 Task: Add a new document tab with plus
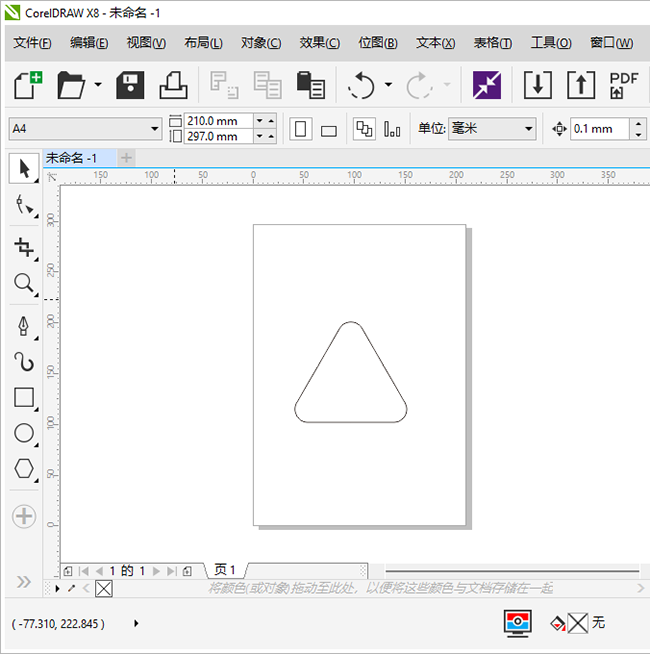tap(126, 158)
